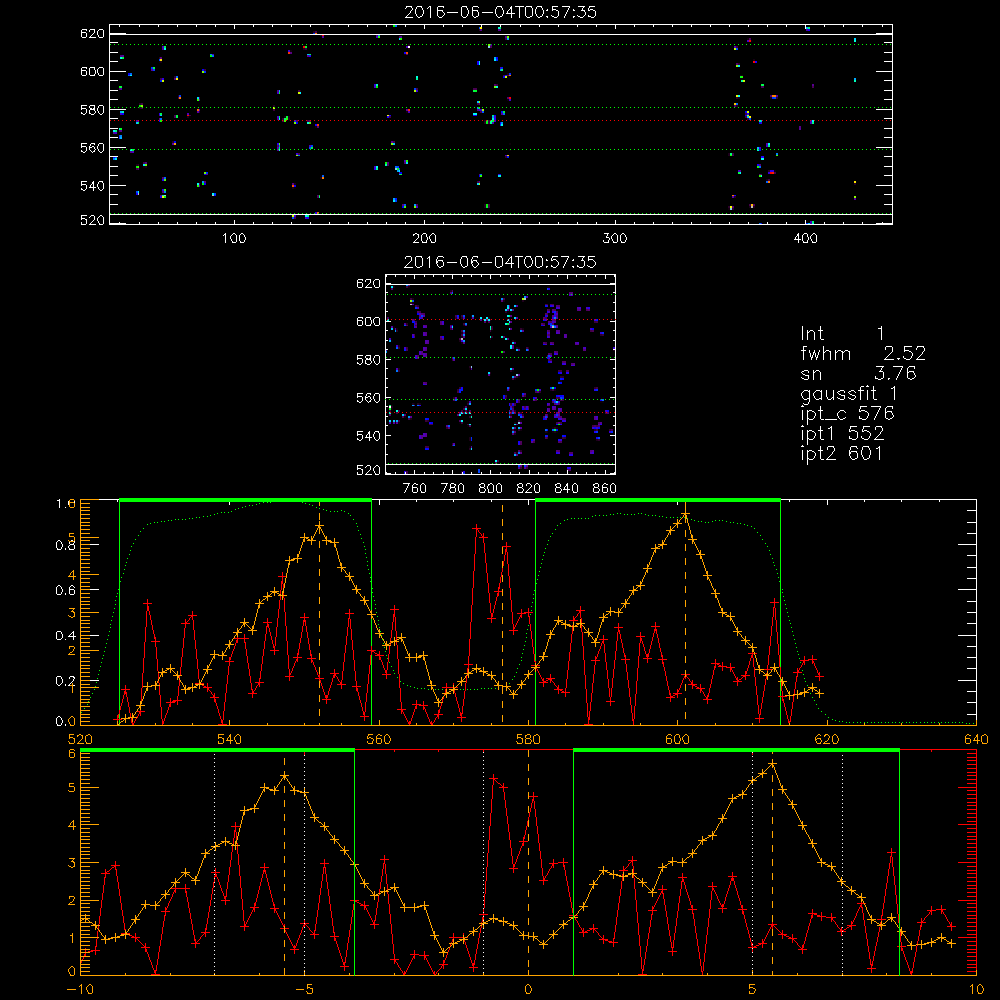The width and height of the screenshot is (1000, 1000).
Task: Click the top image title 2016-06-04T00:57:35
Action: click(500, 12)
